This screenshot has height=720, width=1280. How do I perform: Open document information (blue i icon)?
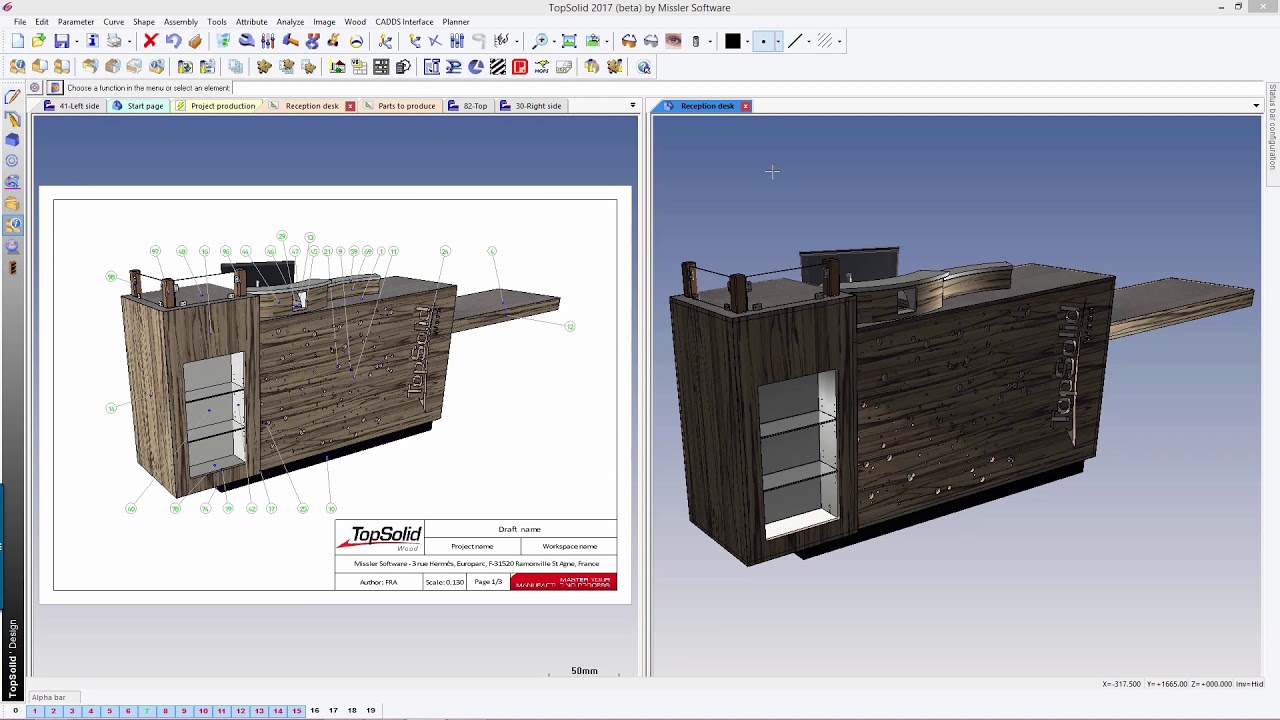coord(92,41)
